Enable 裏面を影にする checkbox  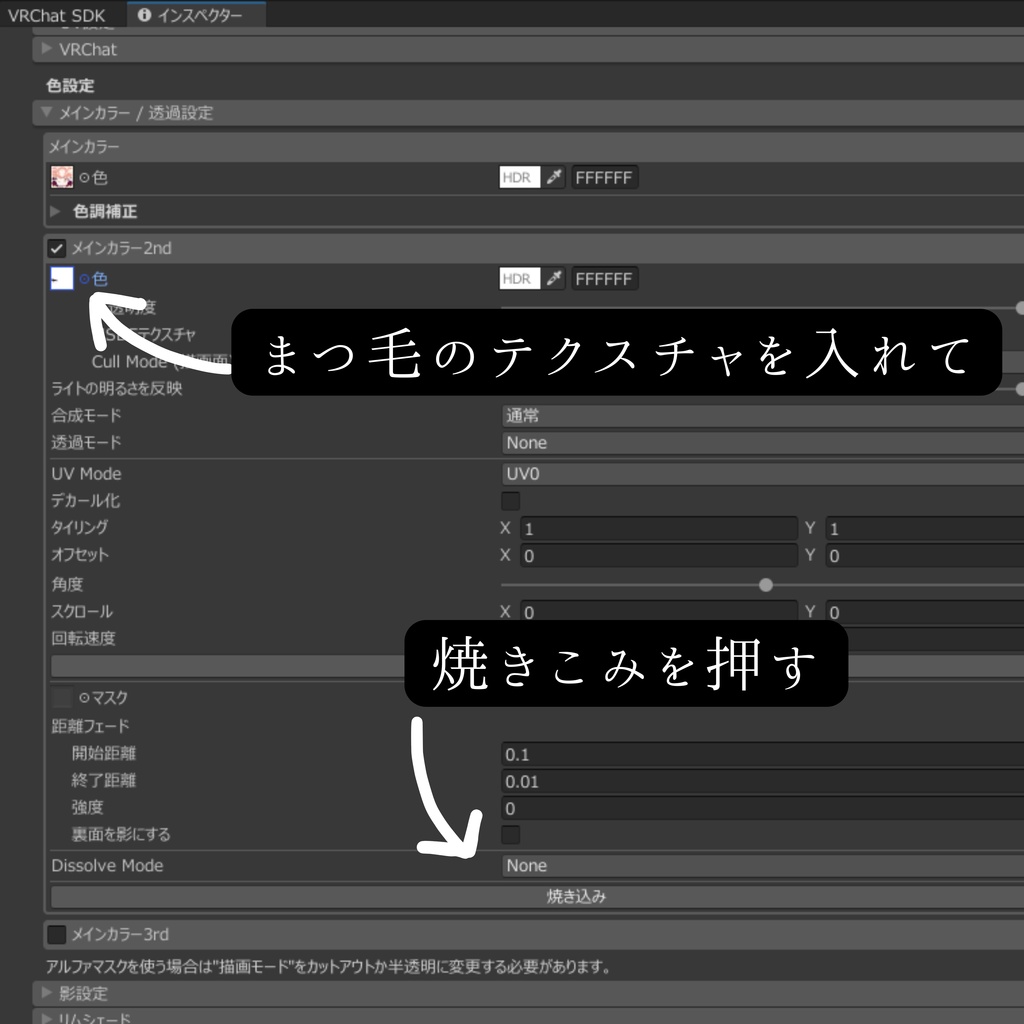(511, 835)
